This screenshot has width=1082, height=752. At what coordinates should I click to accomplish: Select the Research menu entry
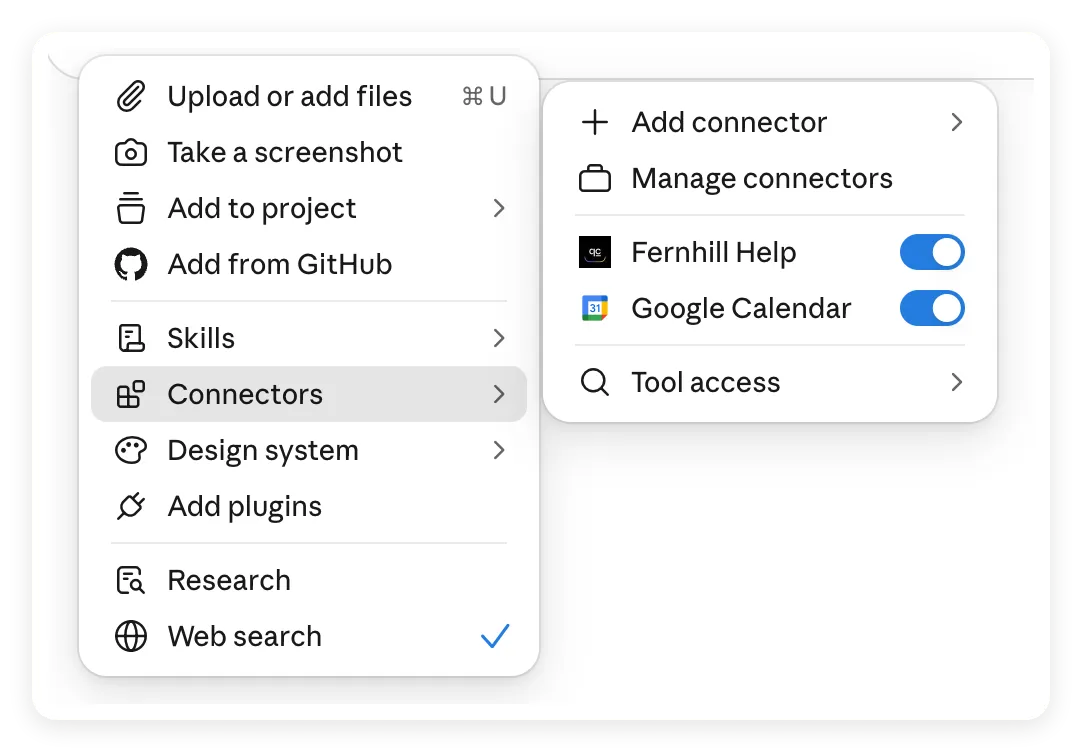tap(309, 580)
